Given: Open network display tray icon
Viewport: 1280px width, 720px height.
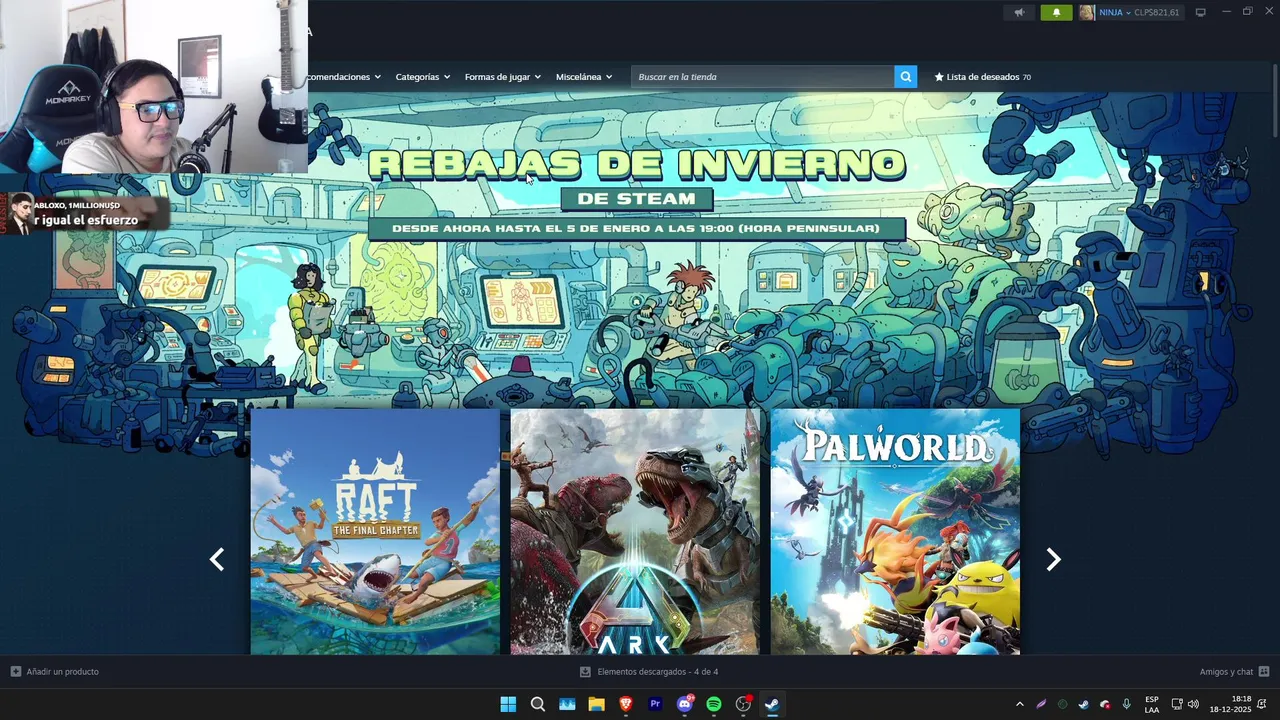Looking at the screenshot, I should pyautogui.click(x=1177, y=704).
